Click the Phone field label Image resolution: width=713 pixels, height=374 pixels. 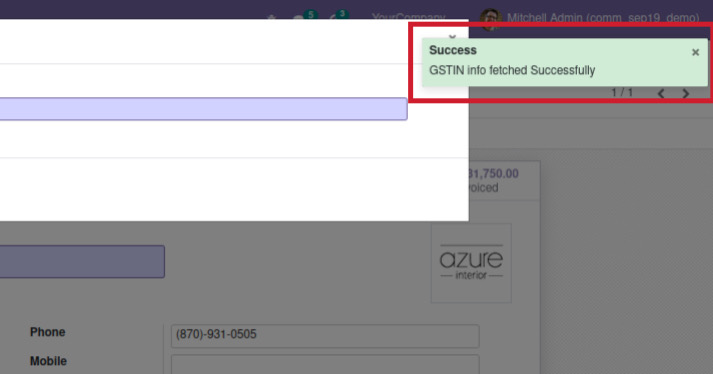[48, 332]
